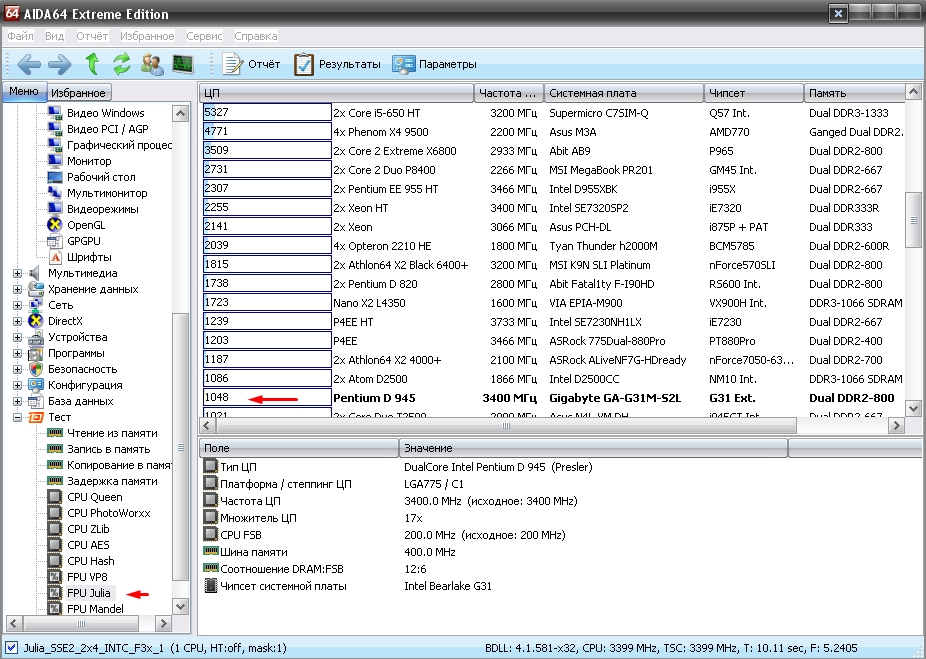Open the Отчёт menu in menu bar

click(92, 36)
